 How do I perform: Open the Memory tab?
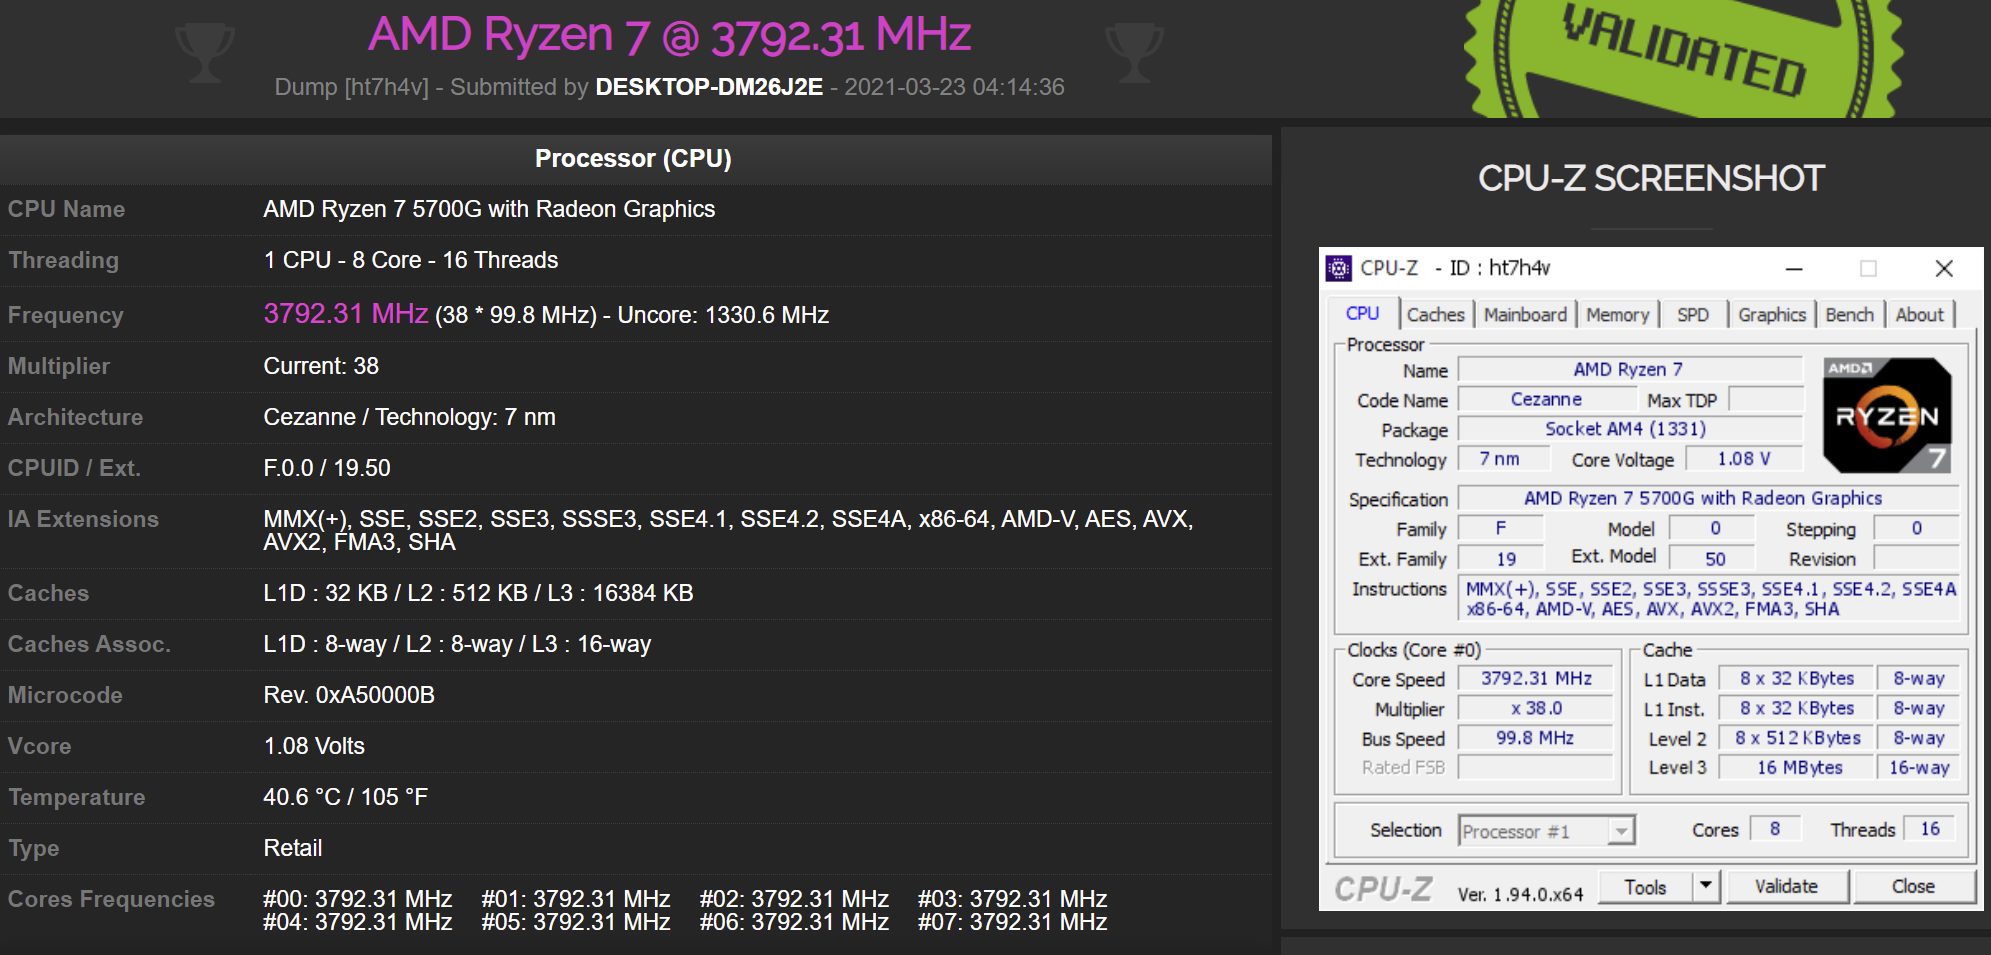click(x=1617, y=315)
